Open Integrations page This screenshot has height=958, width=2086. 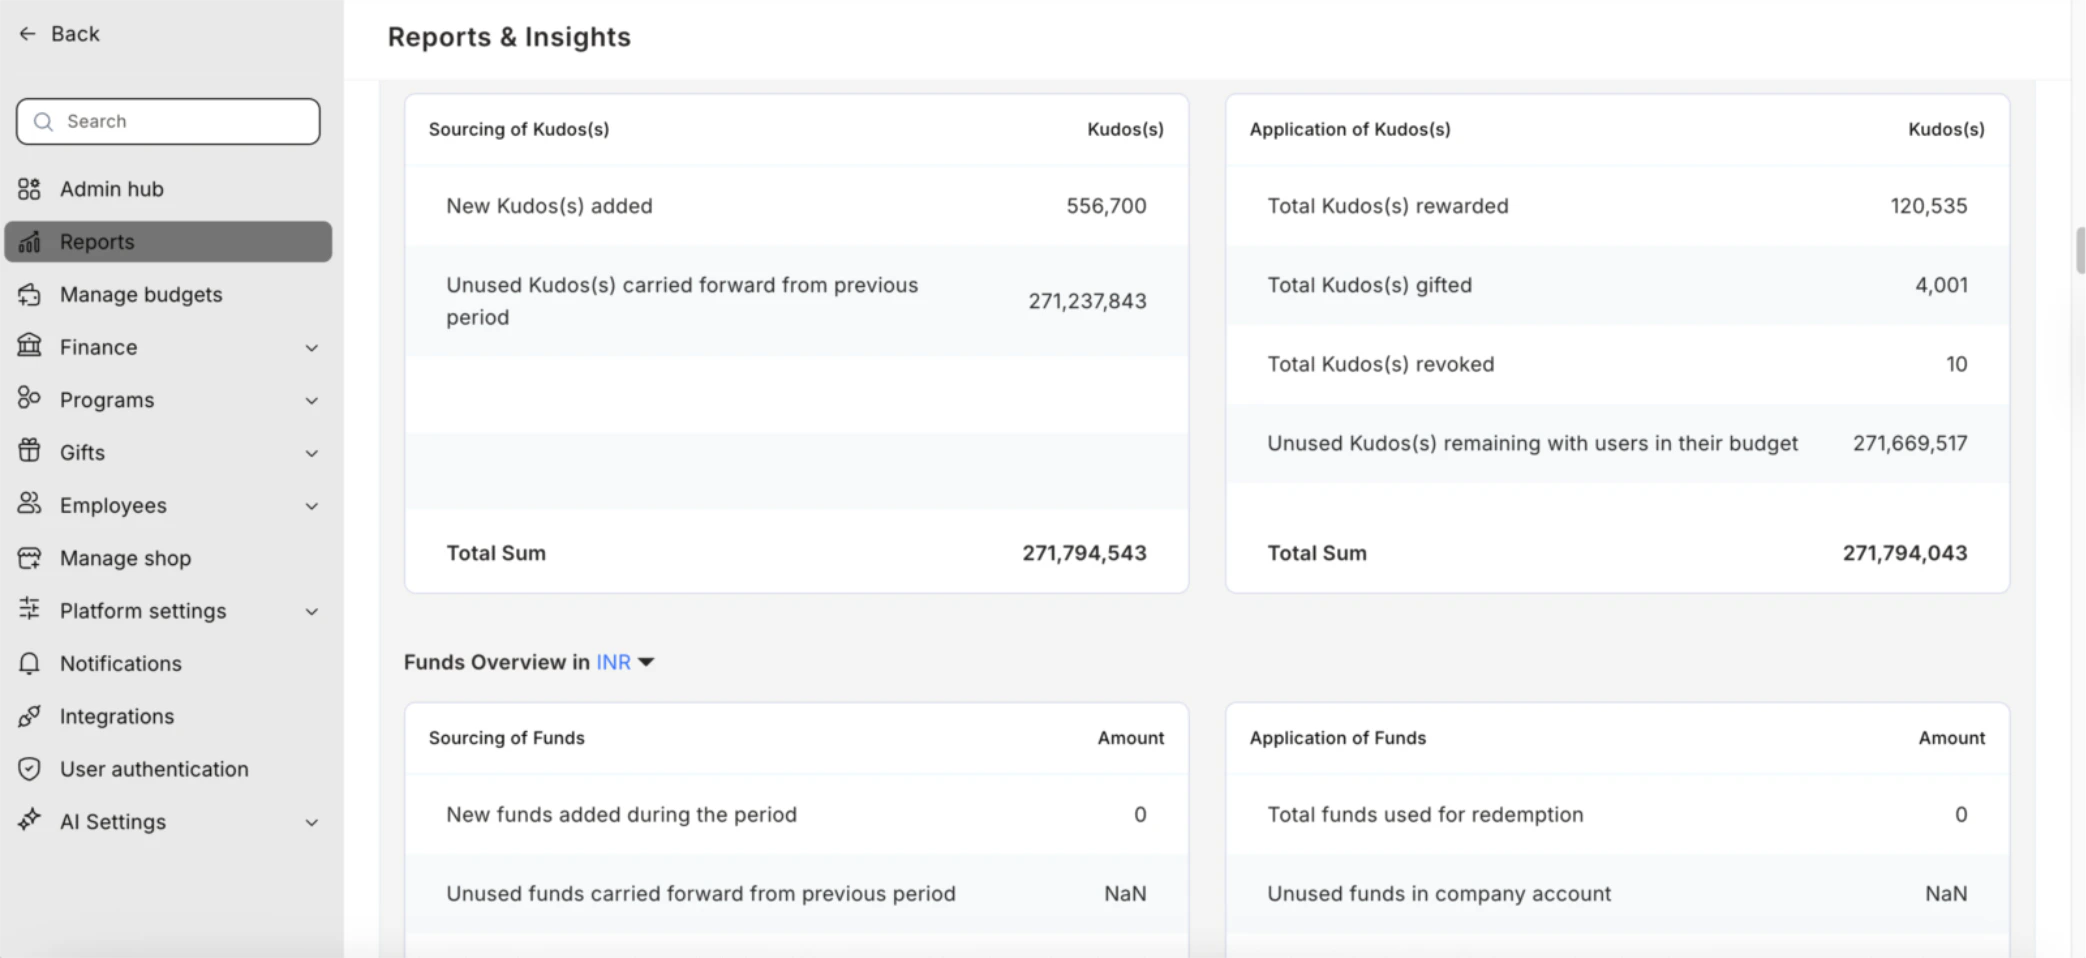[x=168, y=716]
